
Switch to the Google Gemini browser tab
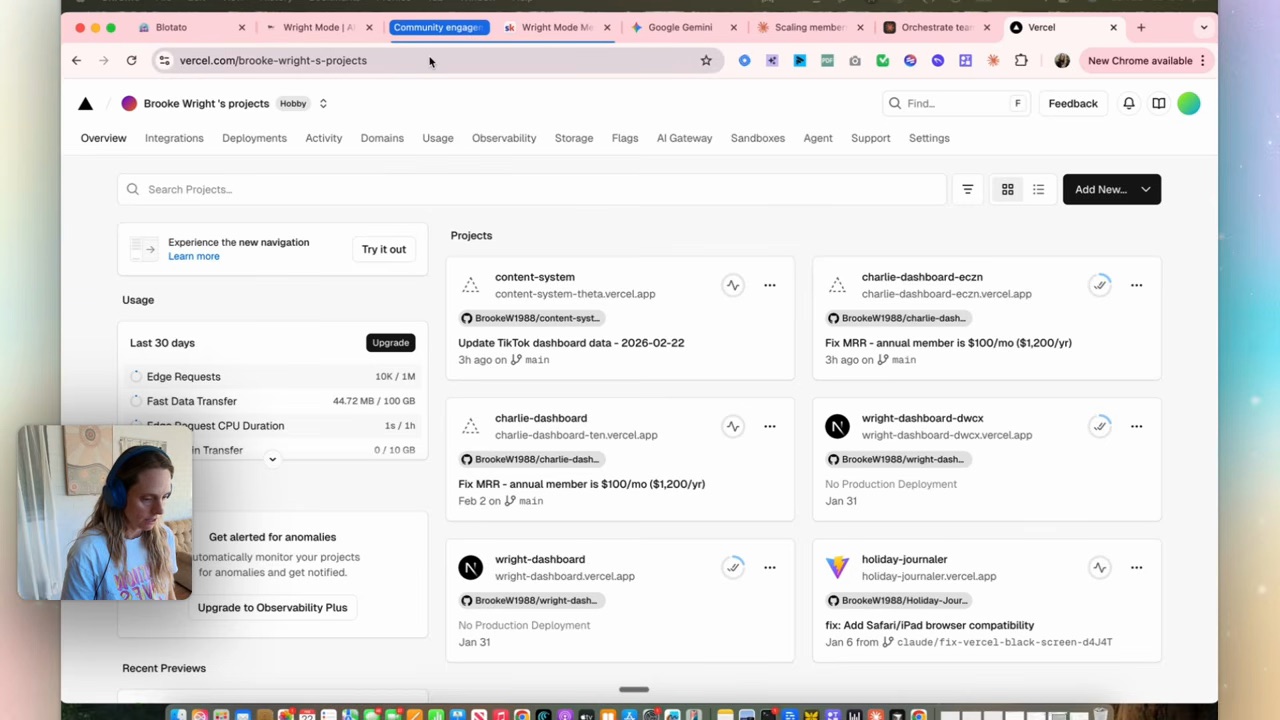pos(681,27)
